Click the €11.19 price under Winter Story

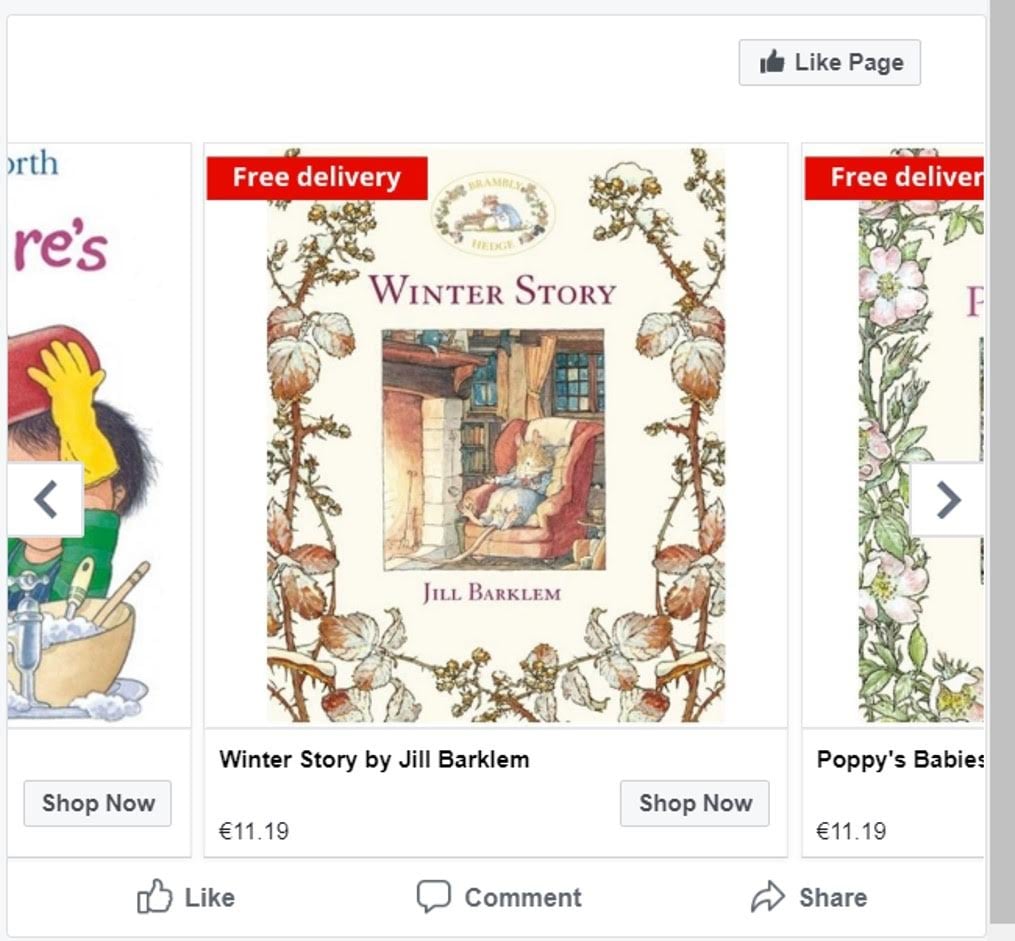coord(254,831)
